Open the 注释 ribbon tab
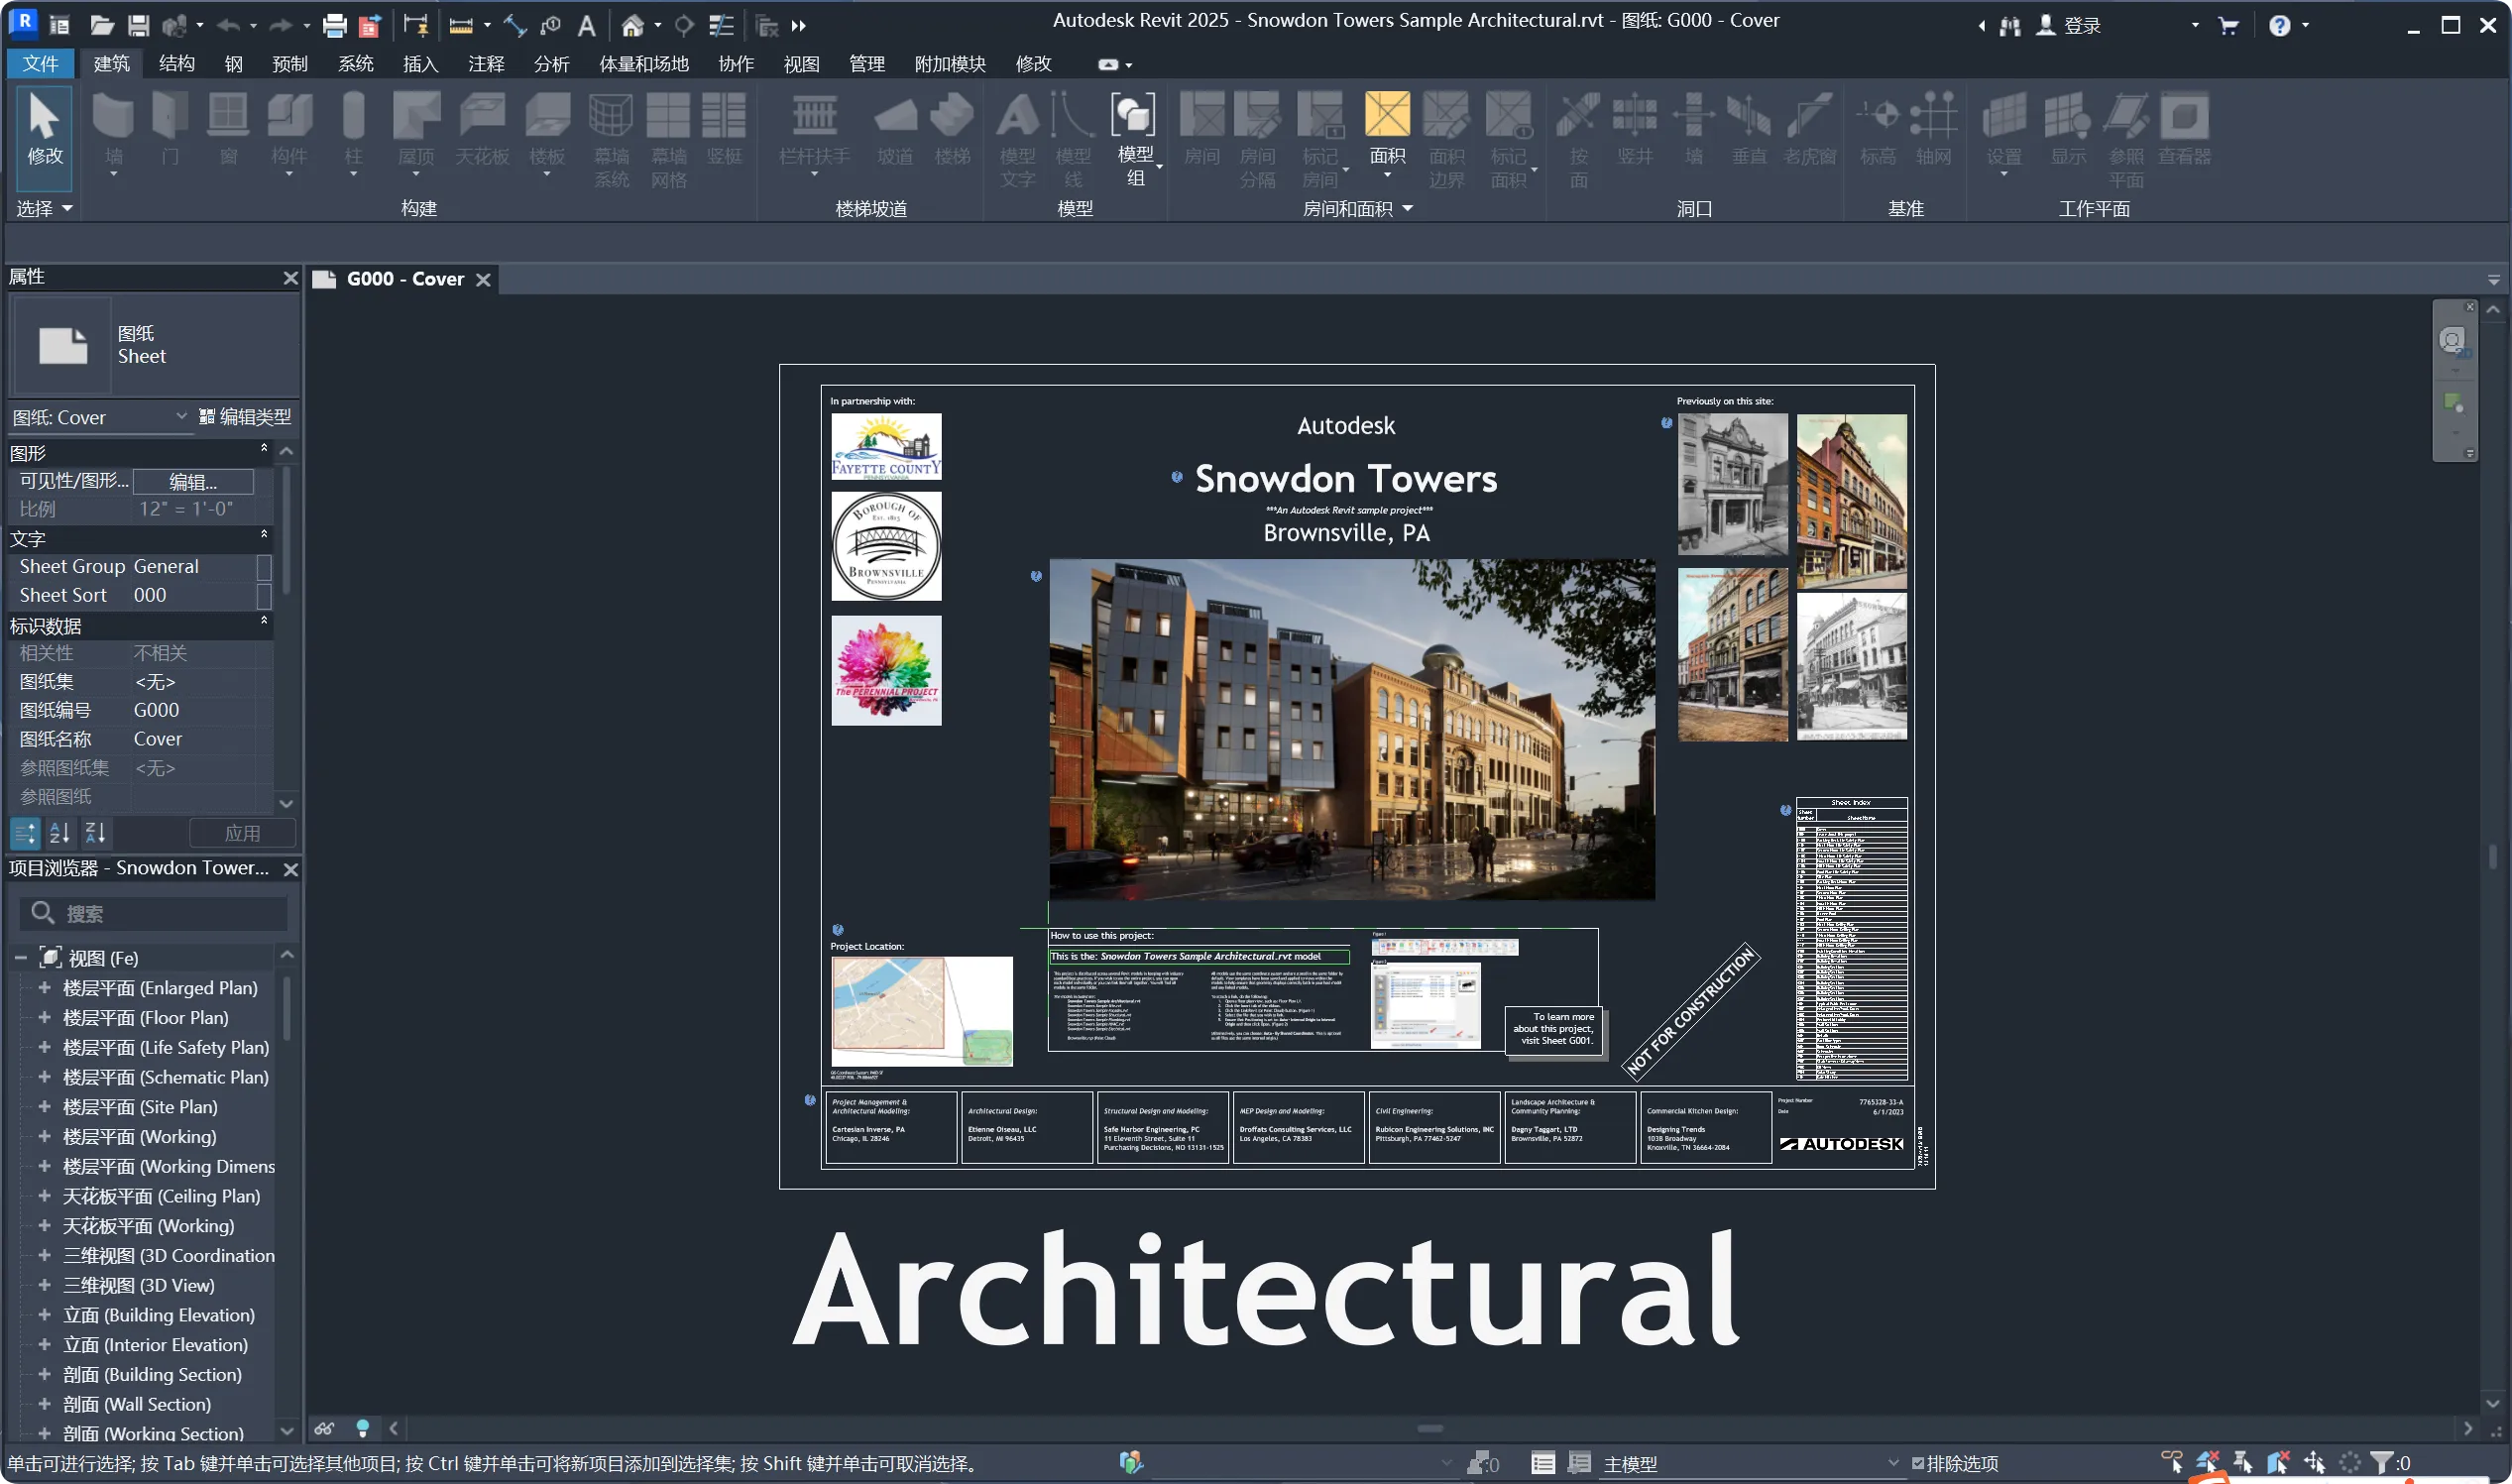The height and width of the screenshot is (1484, 2512). click(486, 64)
